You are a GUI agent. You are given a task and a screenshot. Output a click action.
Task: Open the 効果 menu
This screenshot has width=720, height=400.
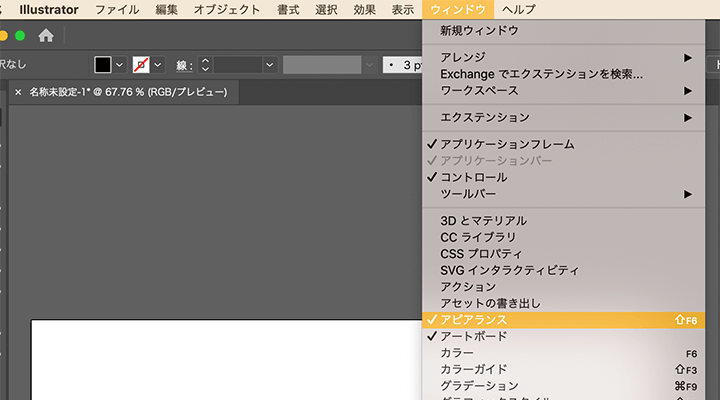tap(364, 9)
